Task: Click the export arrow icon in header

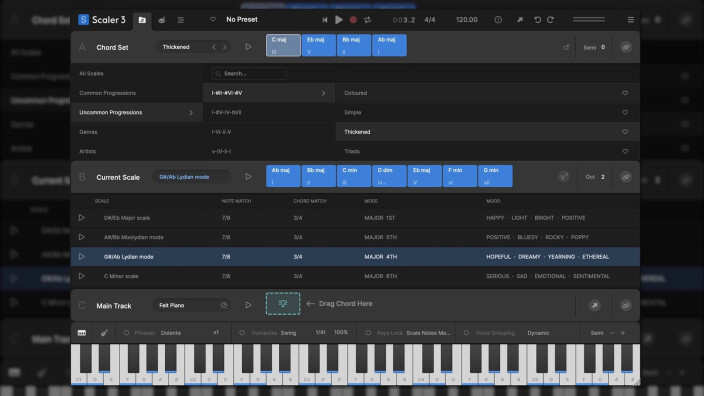Action: point(519,20)
